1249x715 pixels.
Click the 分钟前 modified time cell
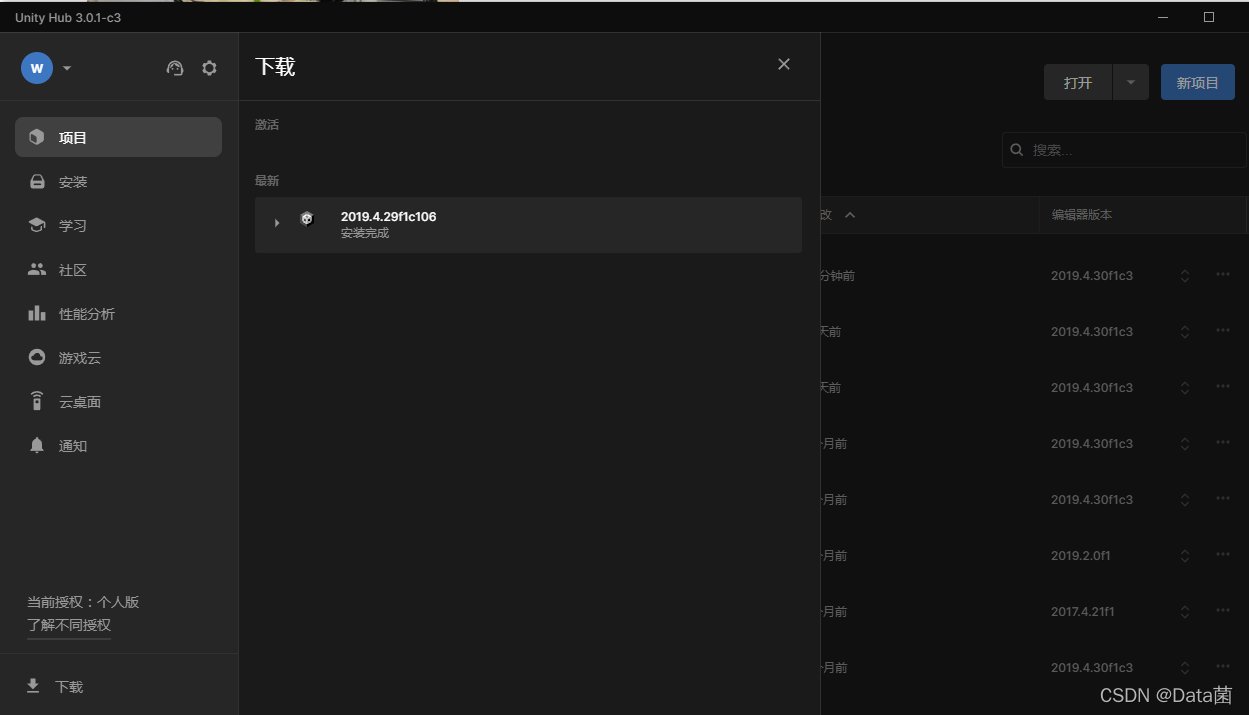[838, 276]
